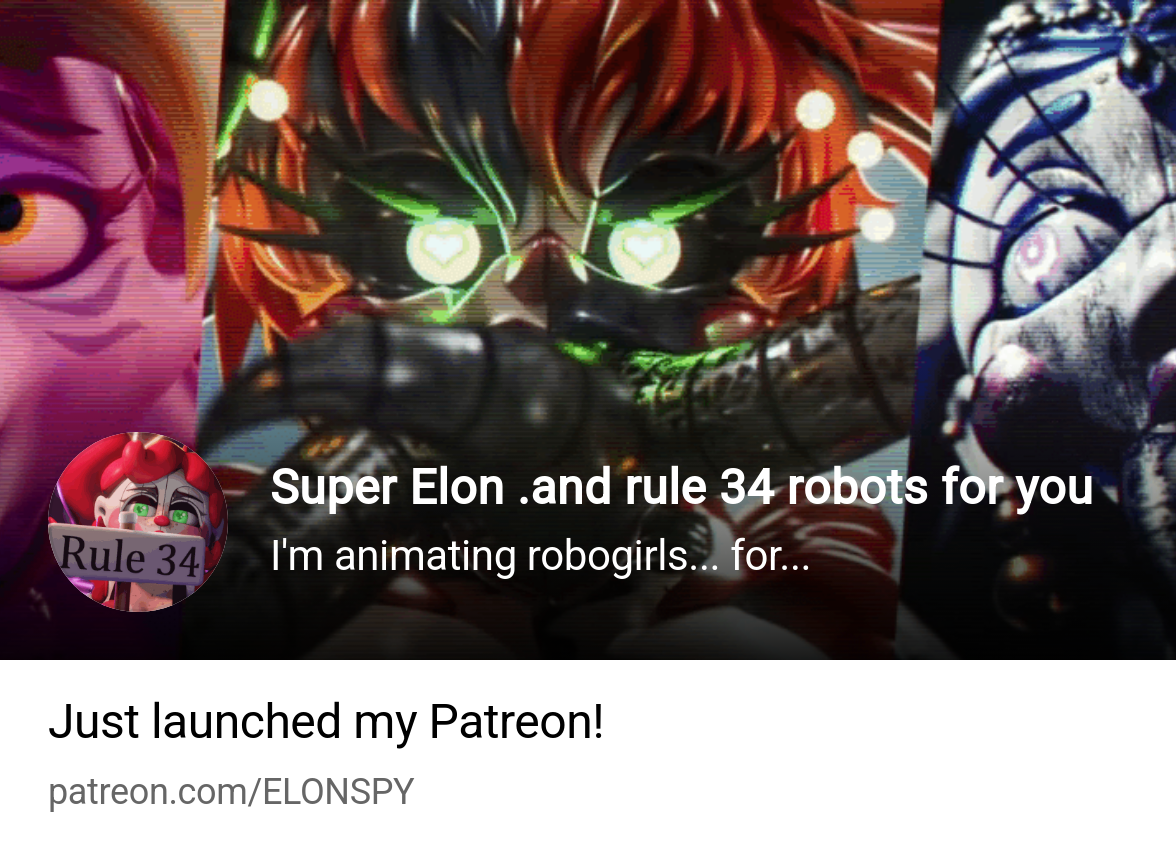Click the Rule 34 sign in avatar
This screenshot has width=1176, height=852.
(x=129, y=555)
